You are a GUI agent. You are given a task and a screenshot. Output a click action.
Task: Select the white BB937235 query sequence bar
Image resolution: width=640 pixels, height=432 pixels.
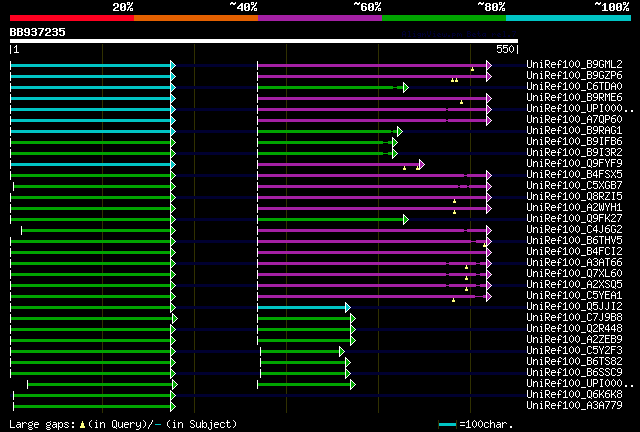pyautogui.click(x=264, y=41)
